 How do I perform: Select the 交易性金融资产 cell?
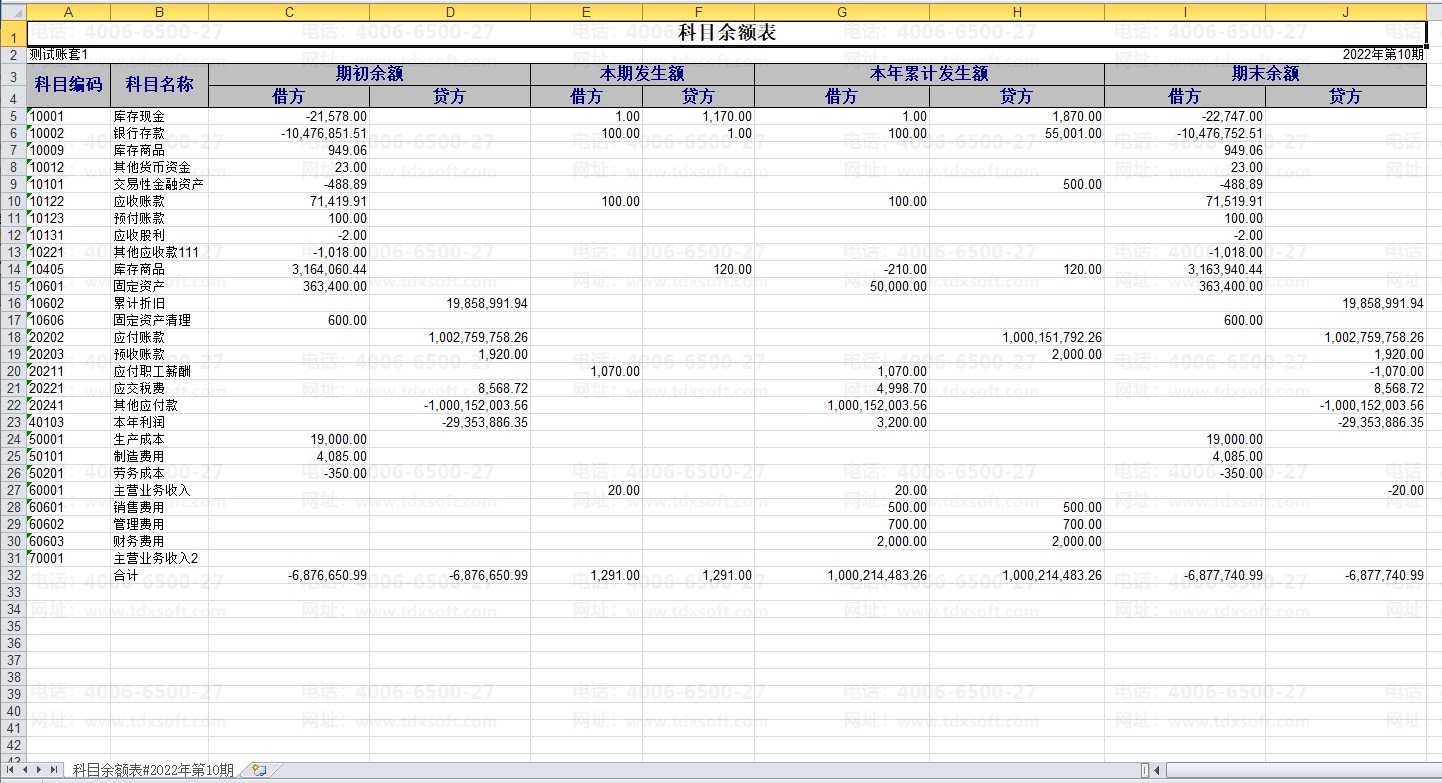point(160,184)
